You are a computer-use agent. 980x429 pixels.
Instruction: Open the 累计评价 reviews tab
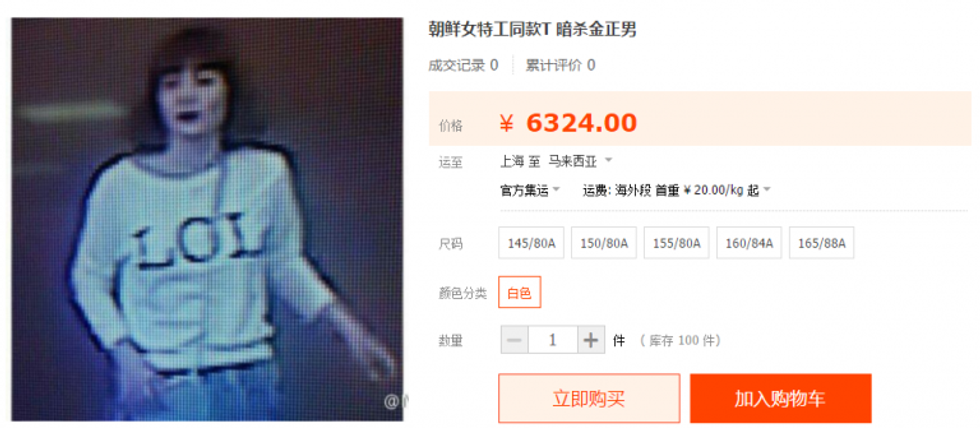click(560, 65)
